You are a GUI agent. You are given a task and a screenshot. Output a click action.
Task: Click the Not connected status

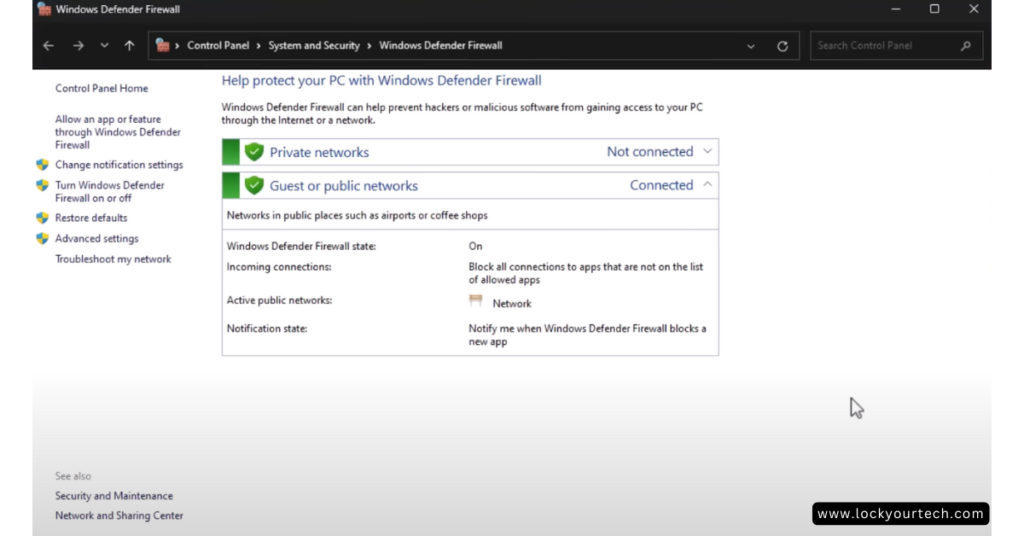click(x=650, y=151)
